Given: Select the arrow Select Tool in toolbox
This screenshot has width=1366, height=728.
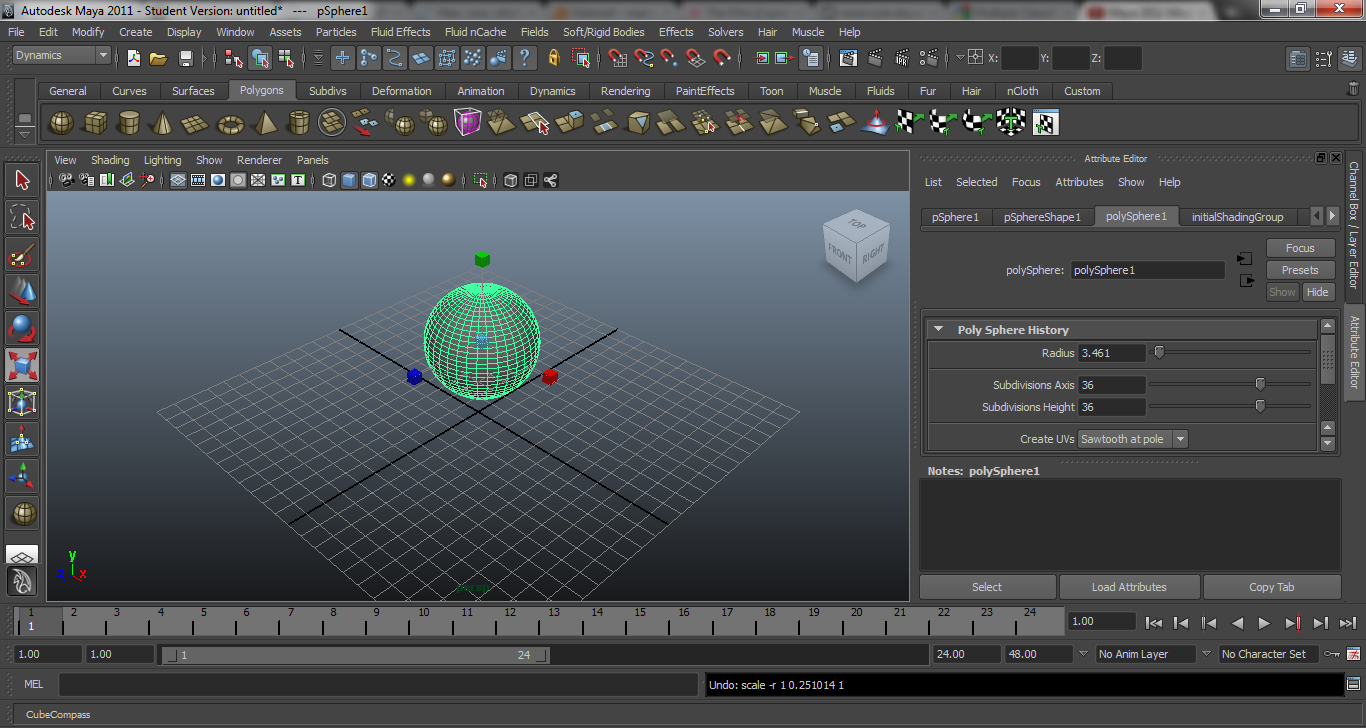Looking at the screenshot, I should (x=23, y=180).
